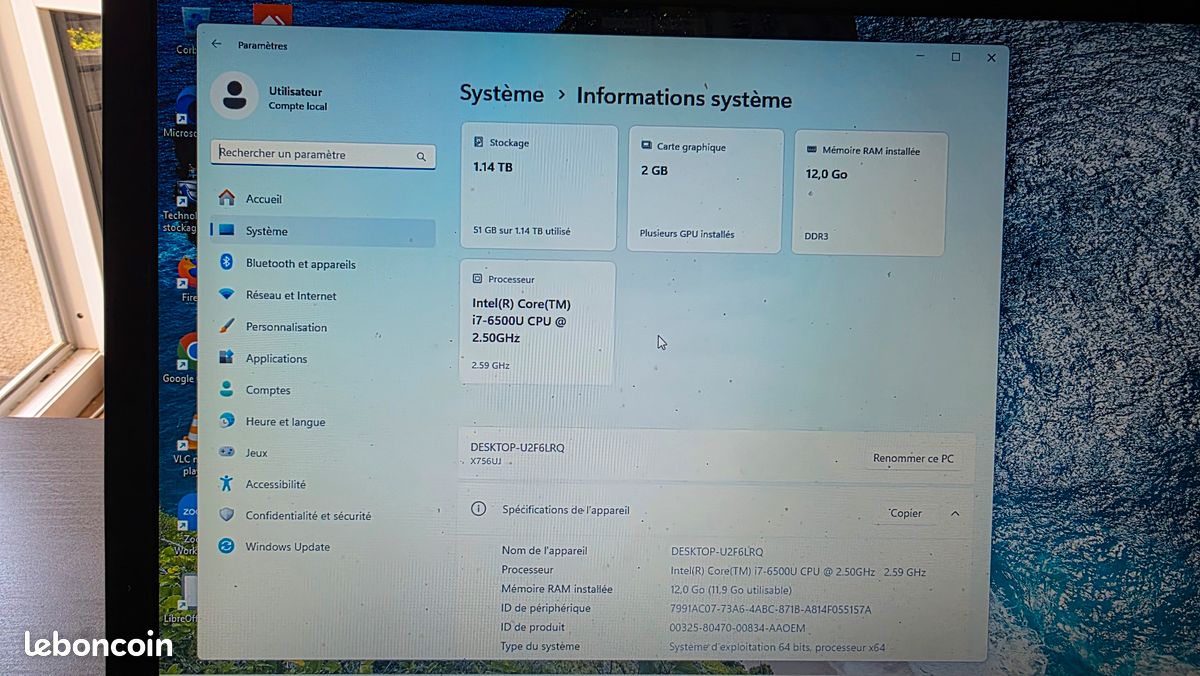Click the 12,0 Go (11,9 Go utilisable) value
Viewport: 1200px width, 676px height.
pos(731,590)
